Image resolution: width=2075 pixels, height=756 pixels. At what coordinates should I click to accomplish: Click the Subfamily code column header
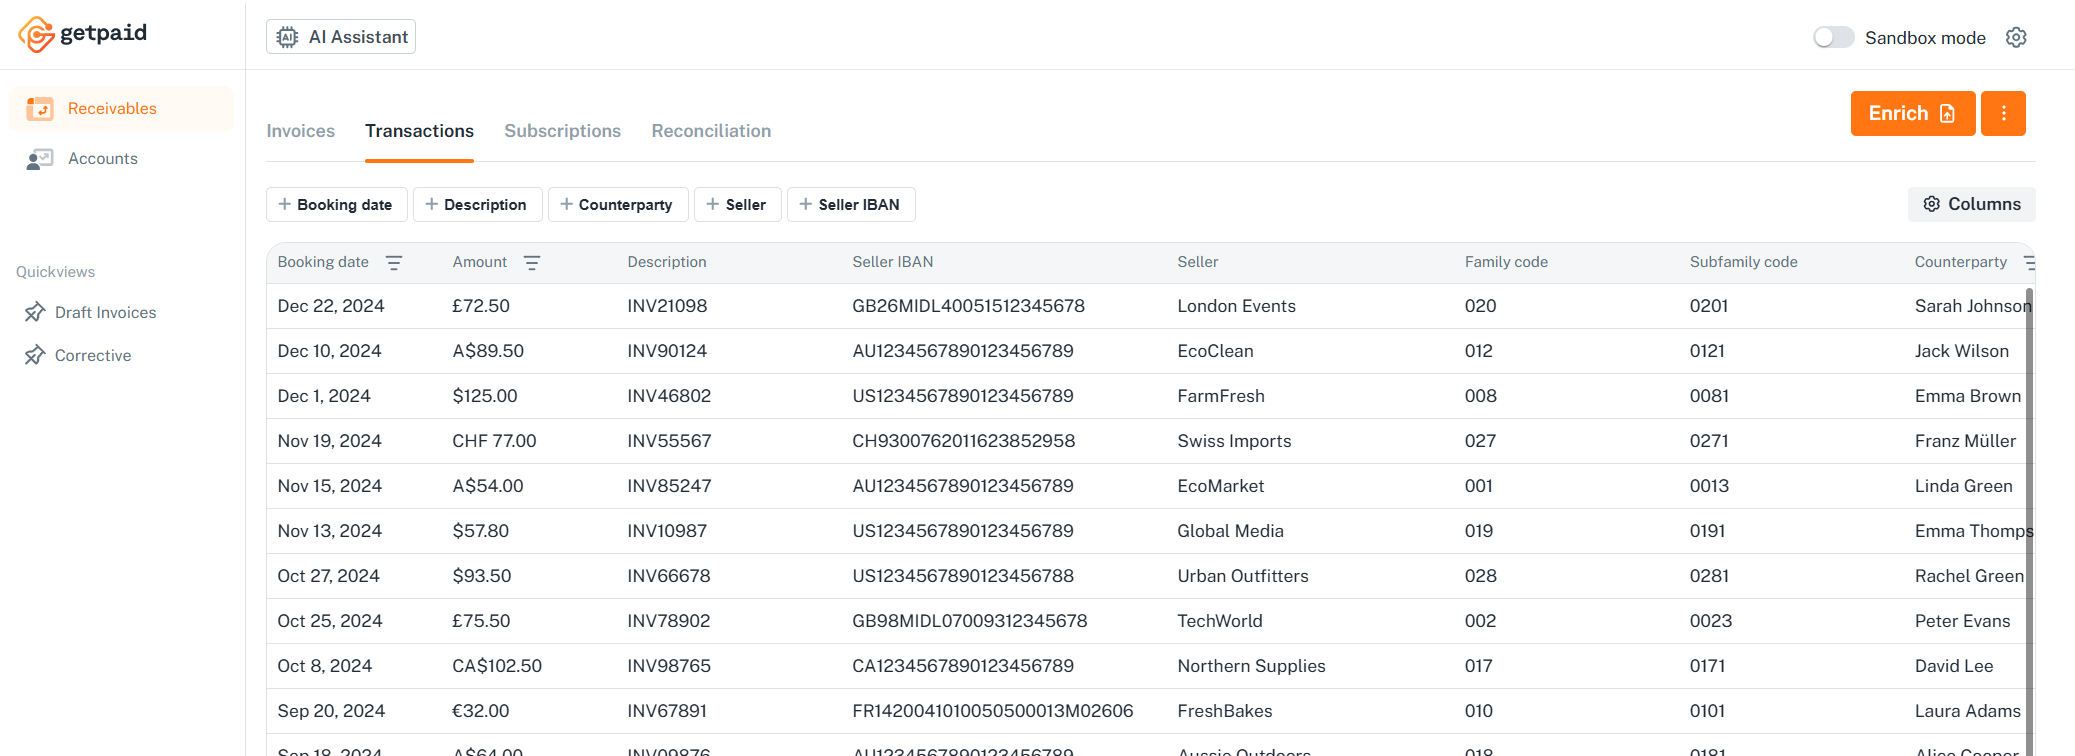point(1743,262)
